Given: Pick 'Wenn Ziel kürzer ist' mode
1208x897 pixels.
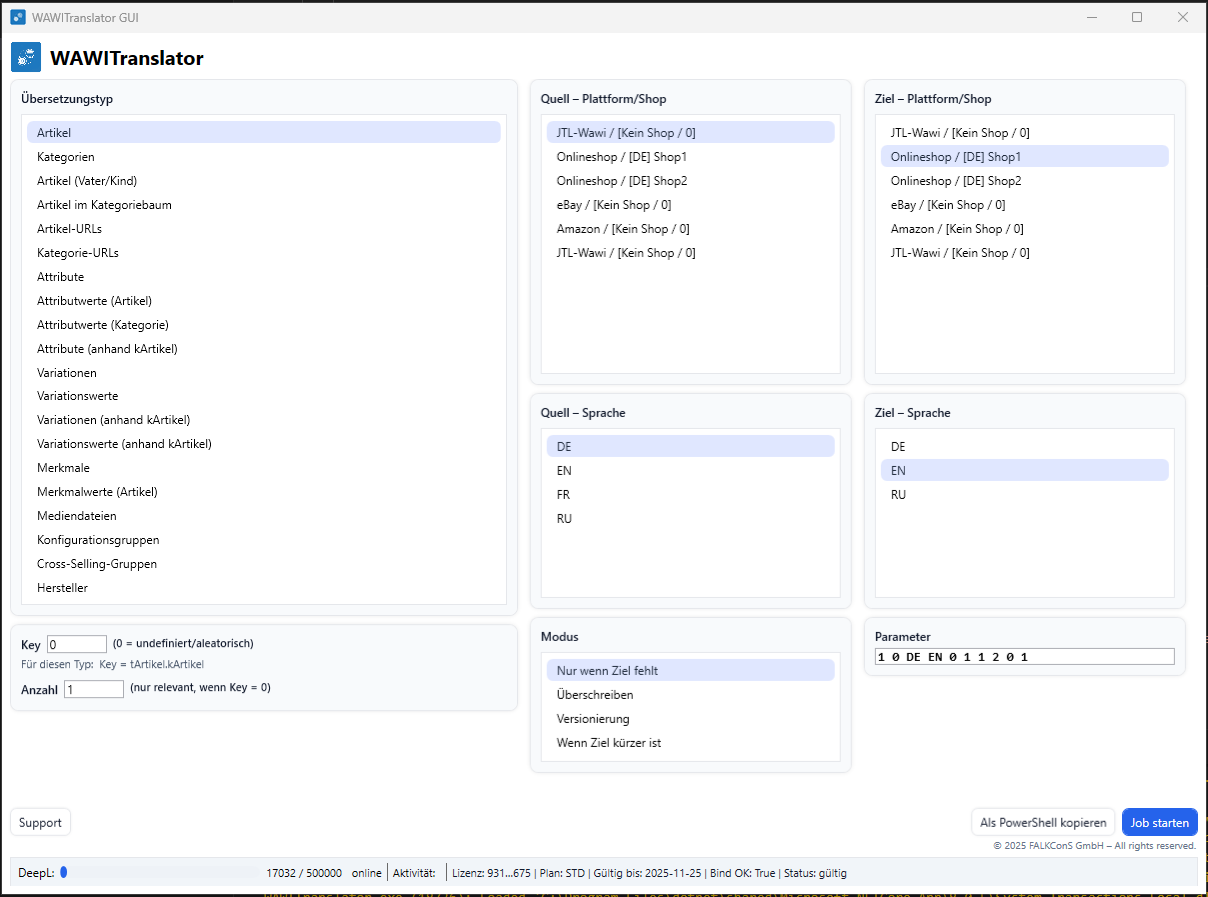Looking at the screenshot, I should point(609,743).
